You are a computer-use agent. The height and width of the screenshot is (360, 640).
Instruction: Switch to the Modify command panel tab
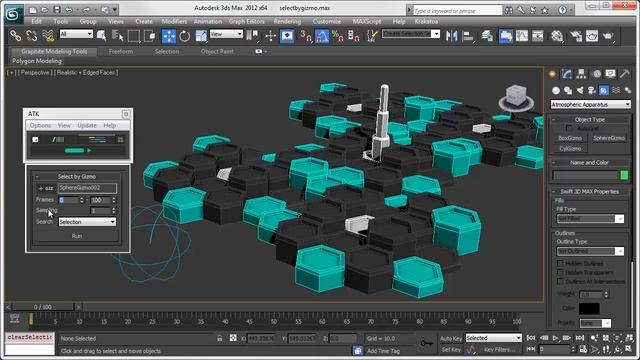coord(567,74)
